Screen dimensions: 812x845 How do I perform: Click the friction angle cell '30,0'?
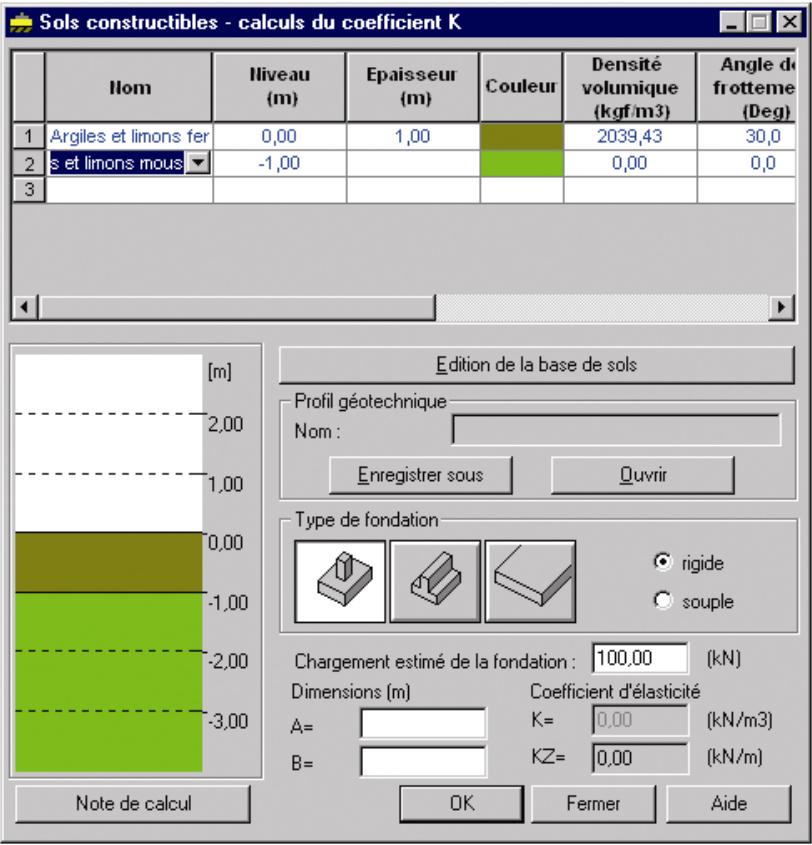(x=746, y=136)
